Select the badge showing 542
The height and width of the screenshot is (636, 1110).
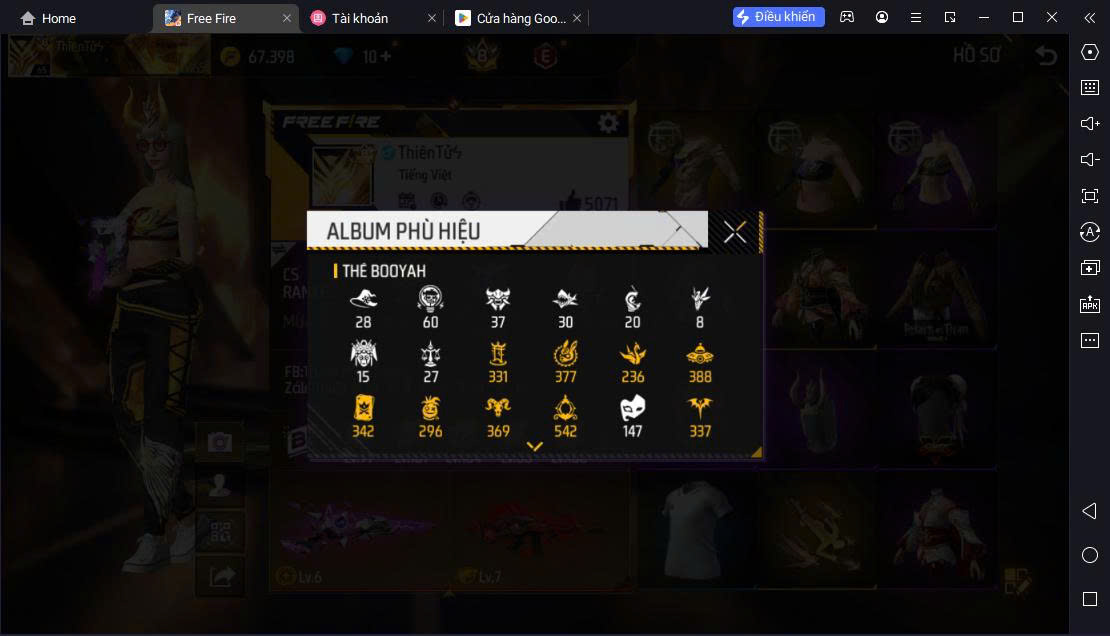565,416
